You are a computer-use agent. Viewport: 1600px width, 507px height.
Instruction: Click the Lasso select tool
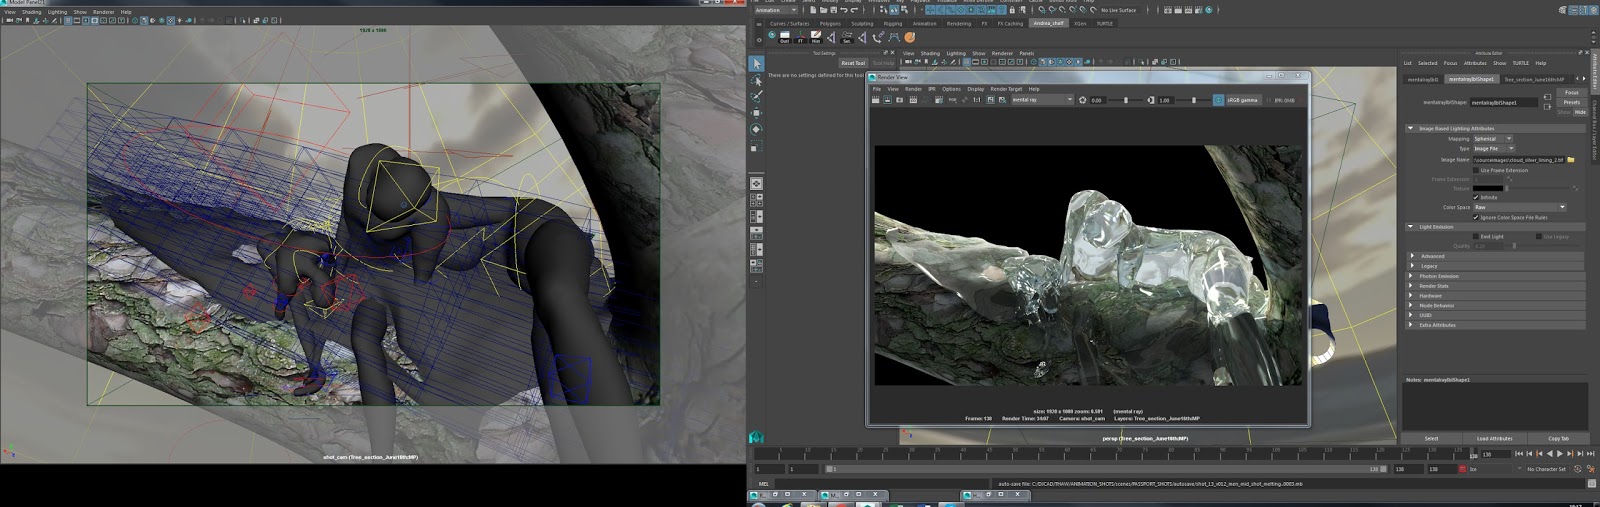click(x=756, y=80)
